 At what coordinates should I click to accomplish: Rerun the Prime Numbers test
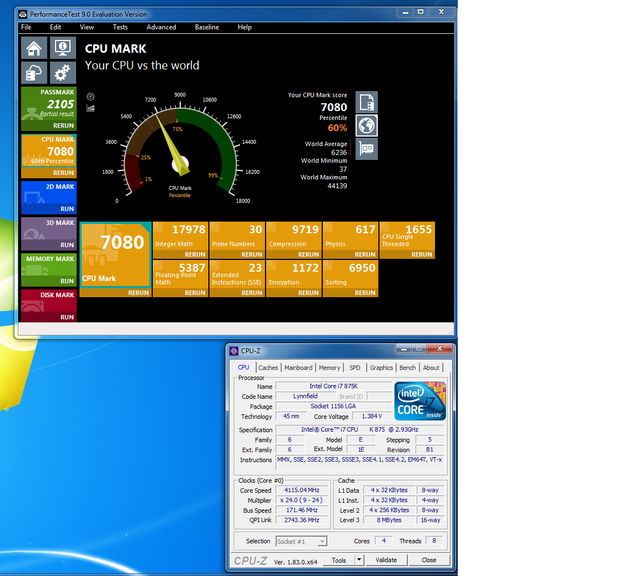tap(252, 254)
